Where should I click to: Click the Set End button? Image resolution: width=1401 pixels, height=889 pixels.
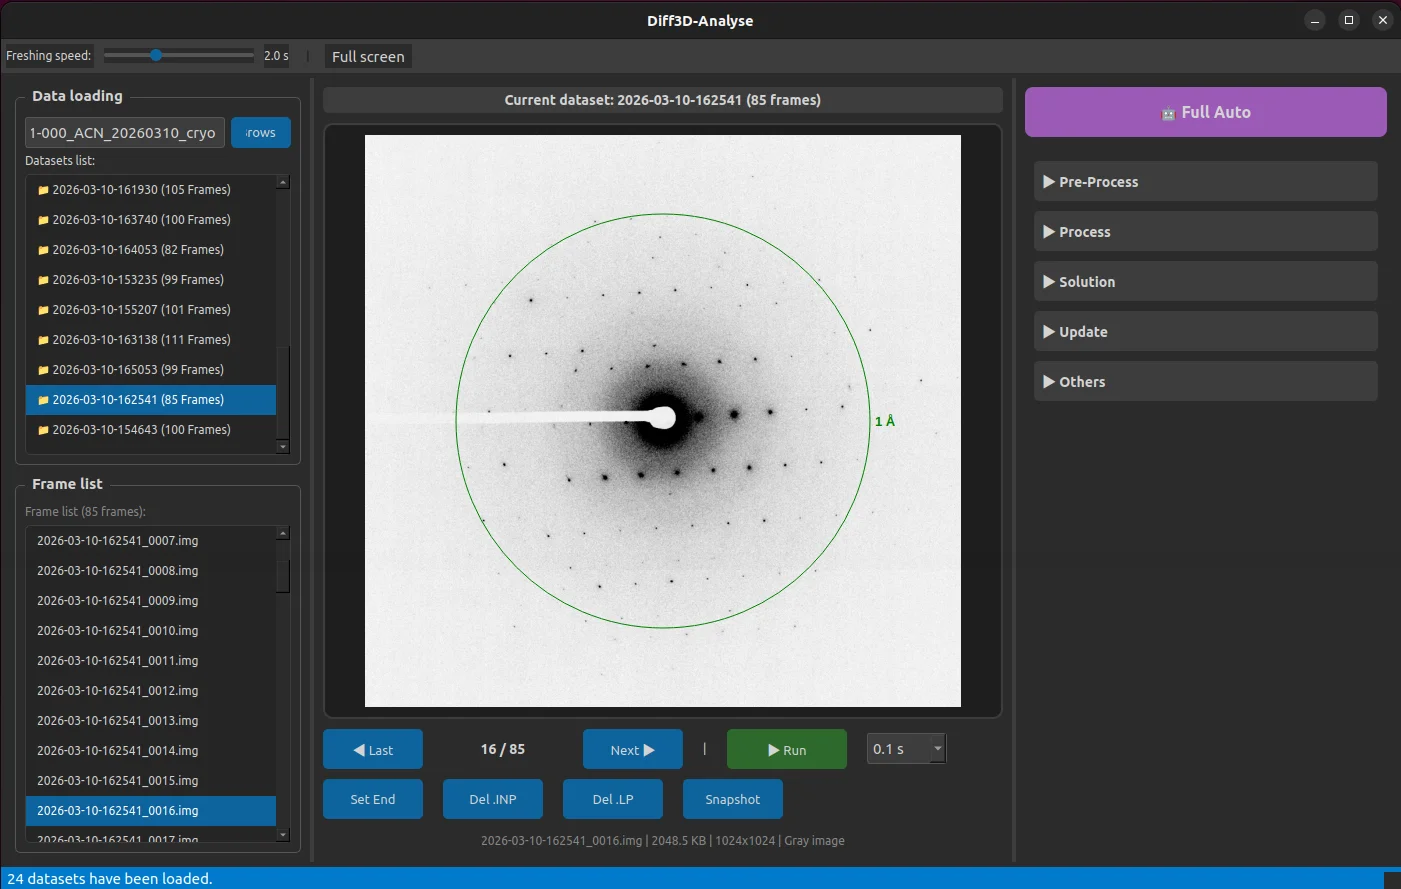[372, 799]
